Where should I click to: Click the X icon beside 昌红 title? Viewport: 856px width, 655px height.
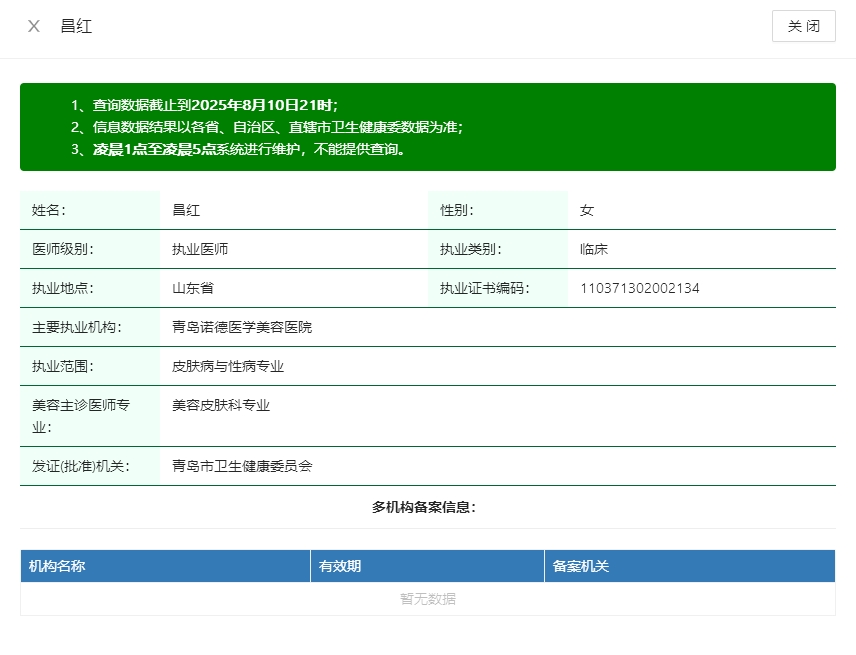click(34, 26)
